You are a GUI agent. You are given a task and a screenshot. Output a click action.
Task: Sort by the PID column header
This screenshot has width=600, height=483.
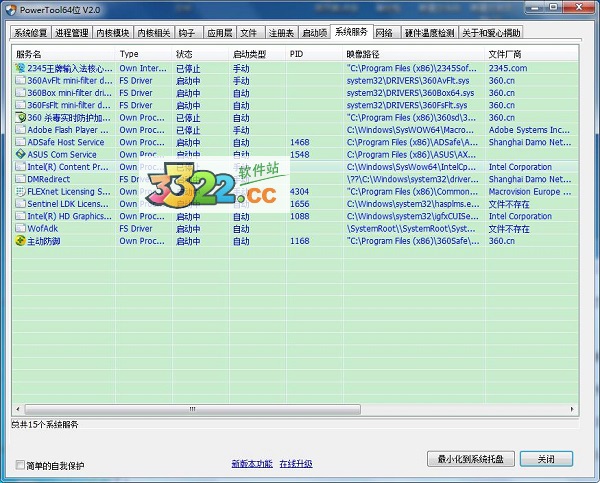coord(314,54)
